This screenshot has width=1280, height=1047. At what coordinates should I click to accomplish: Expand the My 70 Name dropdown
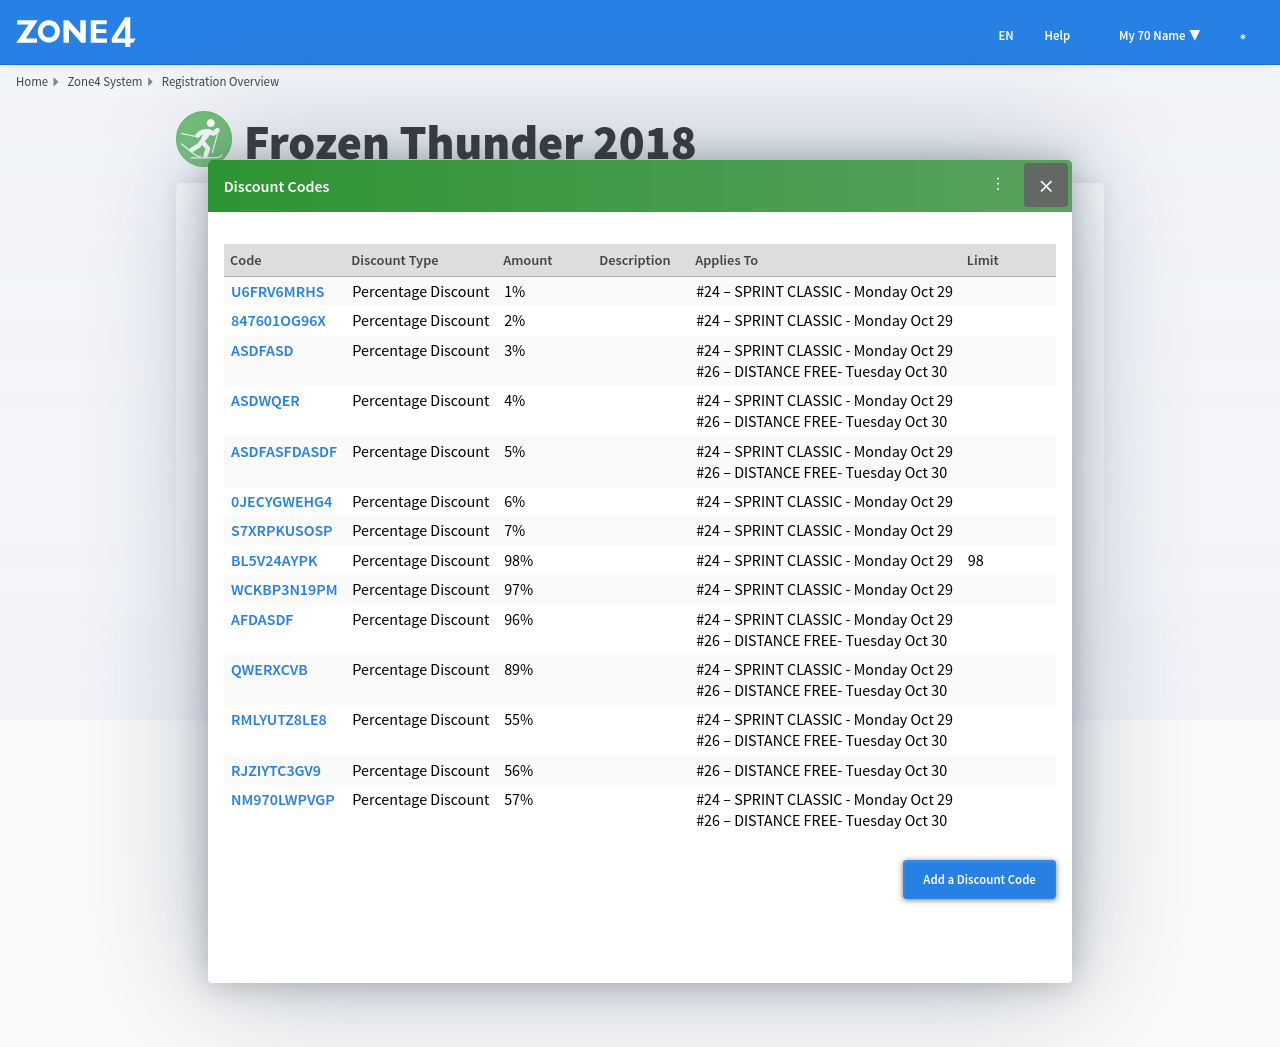1159,36
